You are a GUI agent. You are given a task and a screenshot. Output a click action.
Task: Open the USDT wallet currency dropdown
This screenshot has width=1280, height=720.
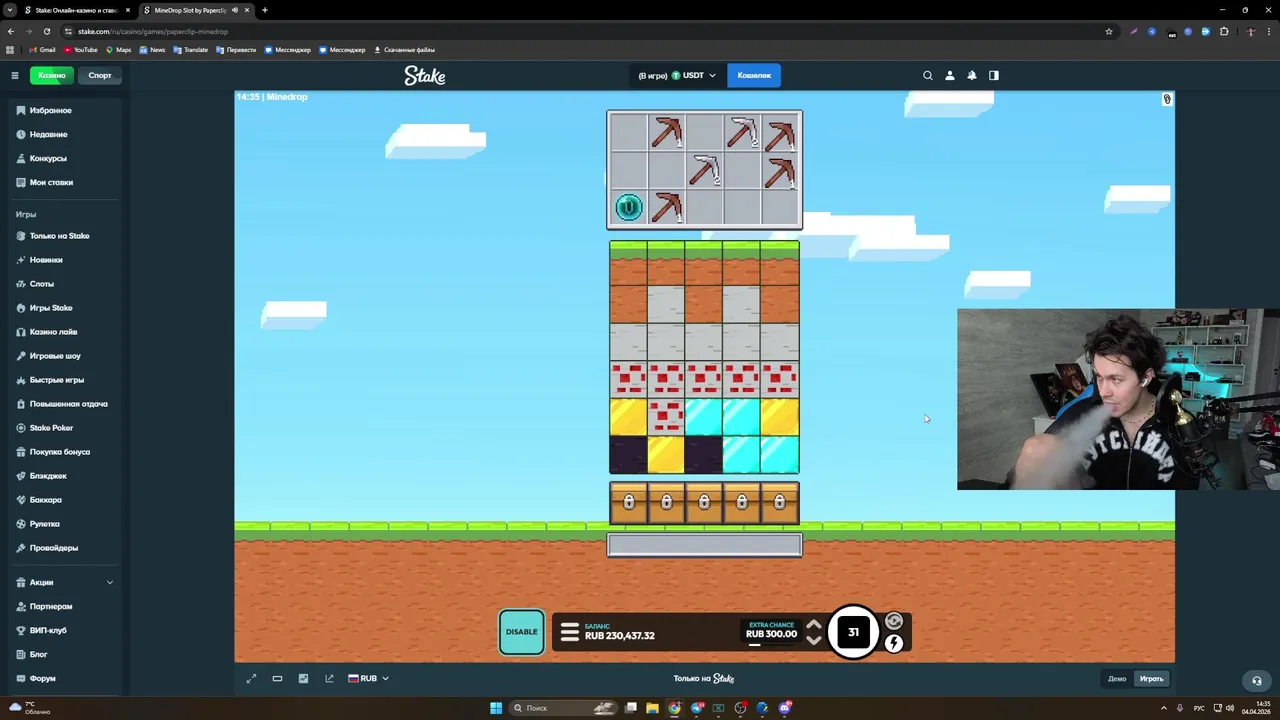pyautogui.click(x=677, y=75)
